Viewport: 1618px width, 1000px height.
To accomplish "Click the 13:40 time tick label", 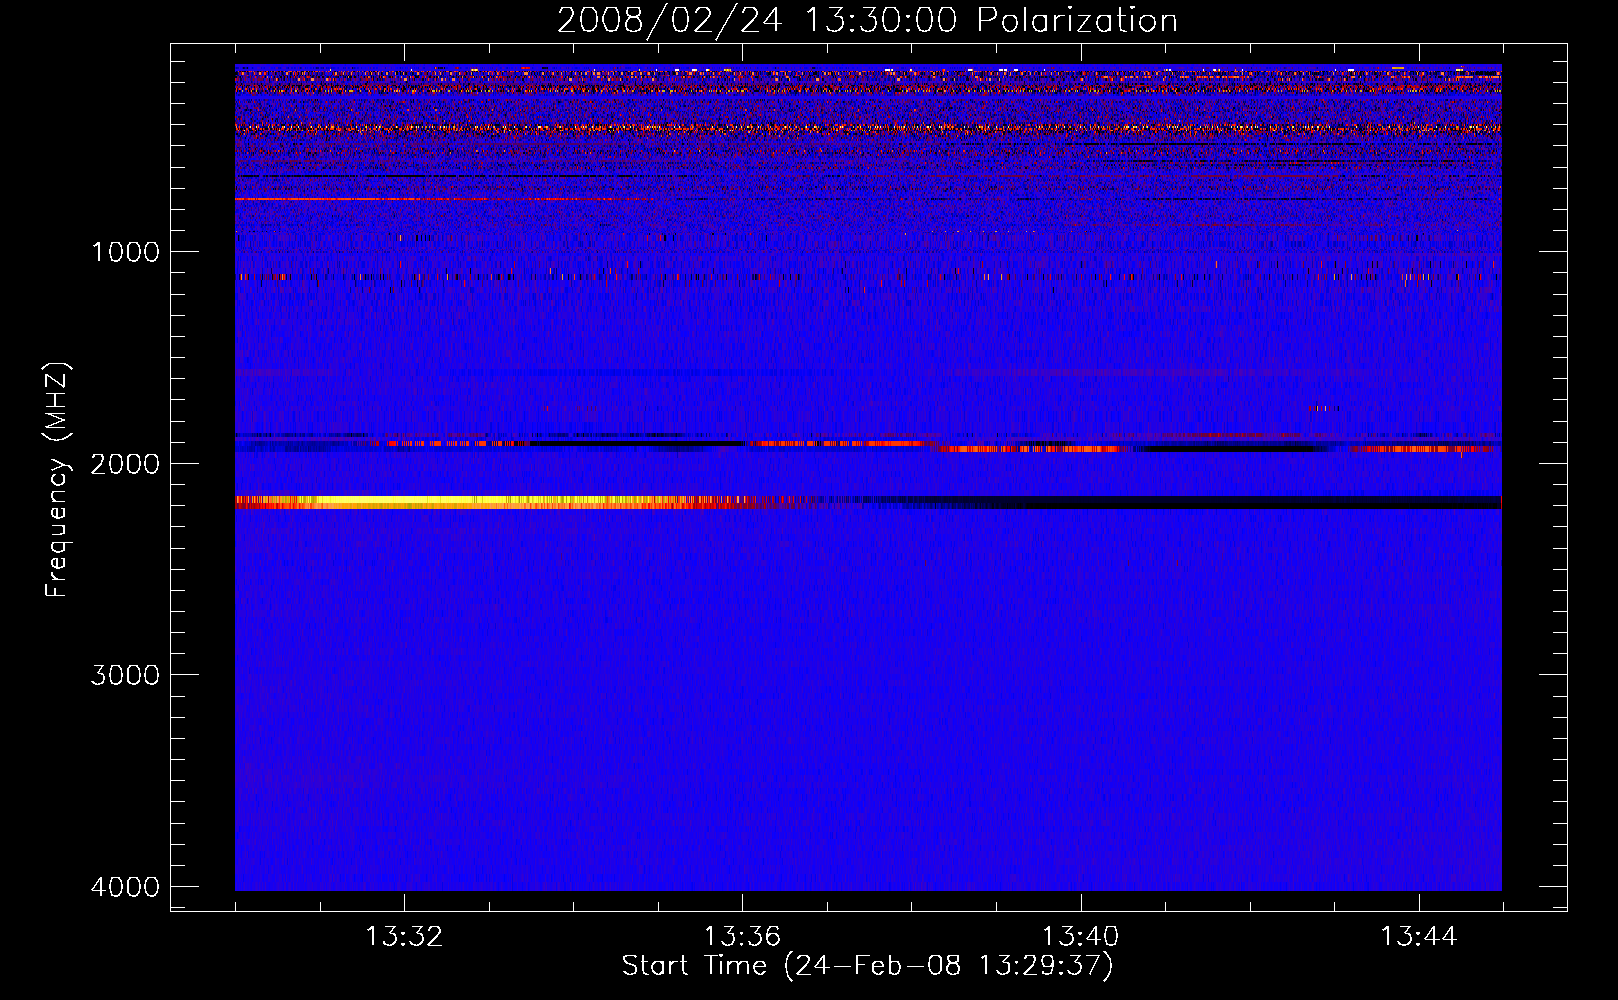I will pyautogui.click(x=1080, y=937).
